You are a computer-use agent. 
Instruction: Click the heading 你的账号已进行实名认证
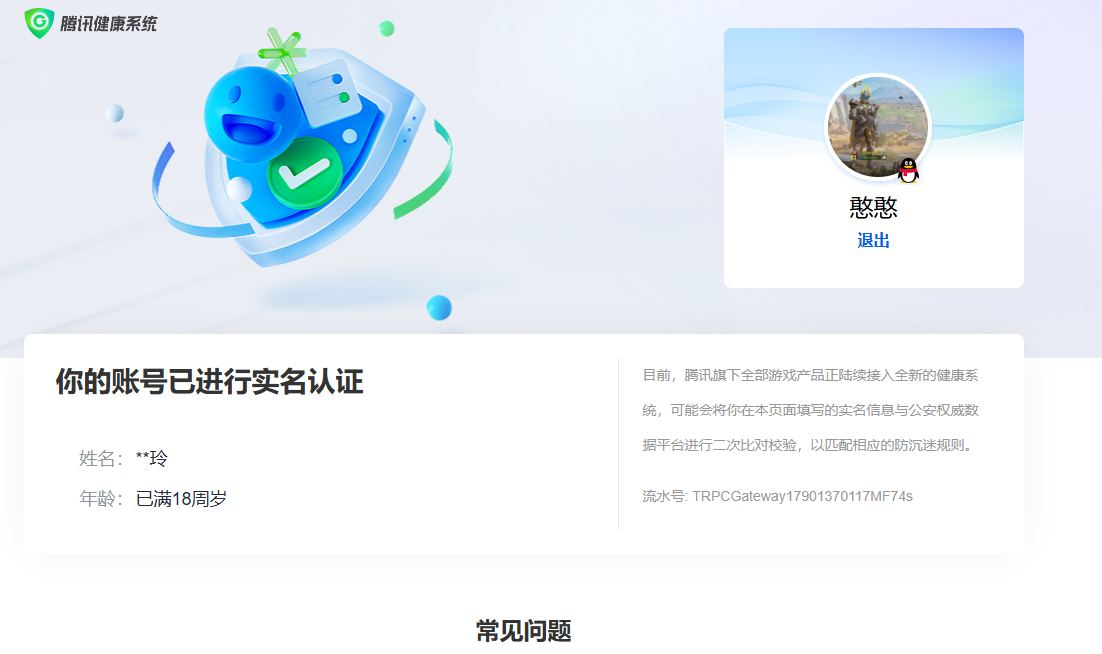tap(209, 381)
